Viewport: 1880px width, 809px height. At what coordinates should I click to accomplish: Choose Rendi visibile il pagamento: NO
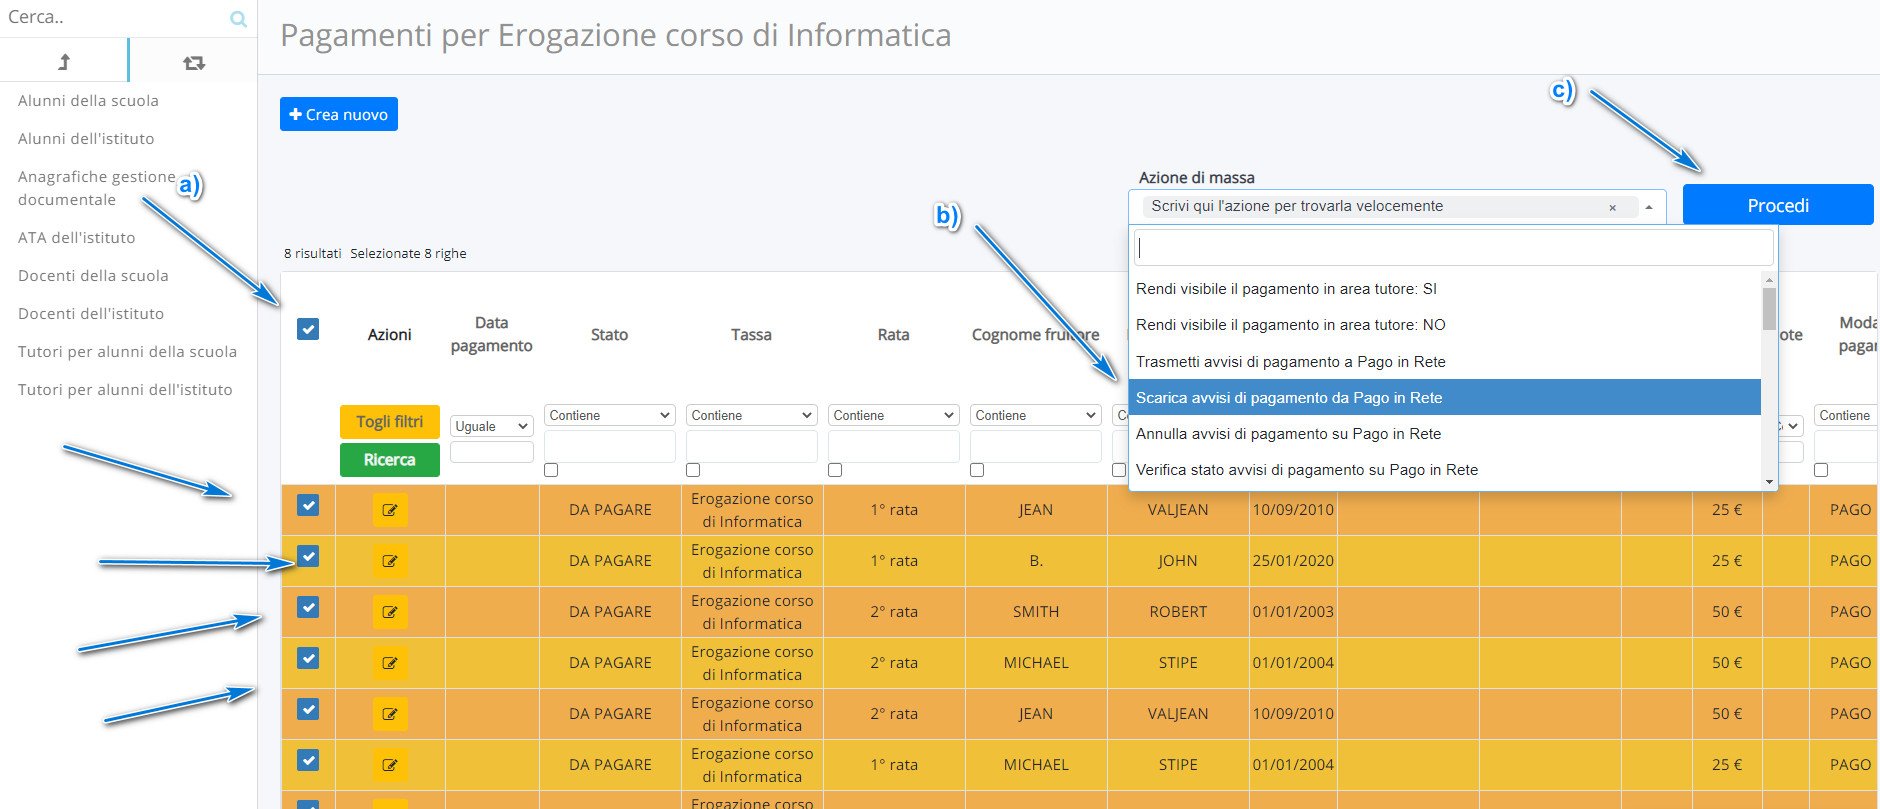[1444, 325]
